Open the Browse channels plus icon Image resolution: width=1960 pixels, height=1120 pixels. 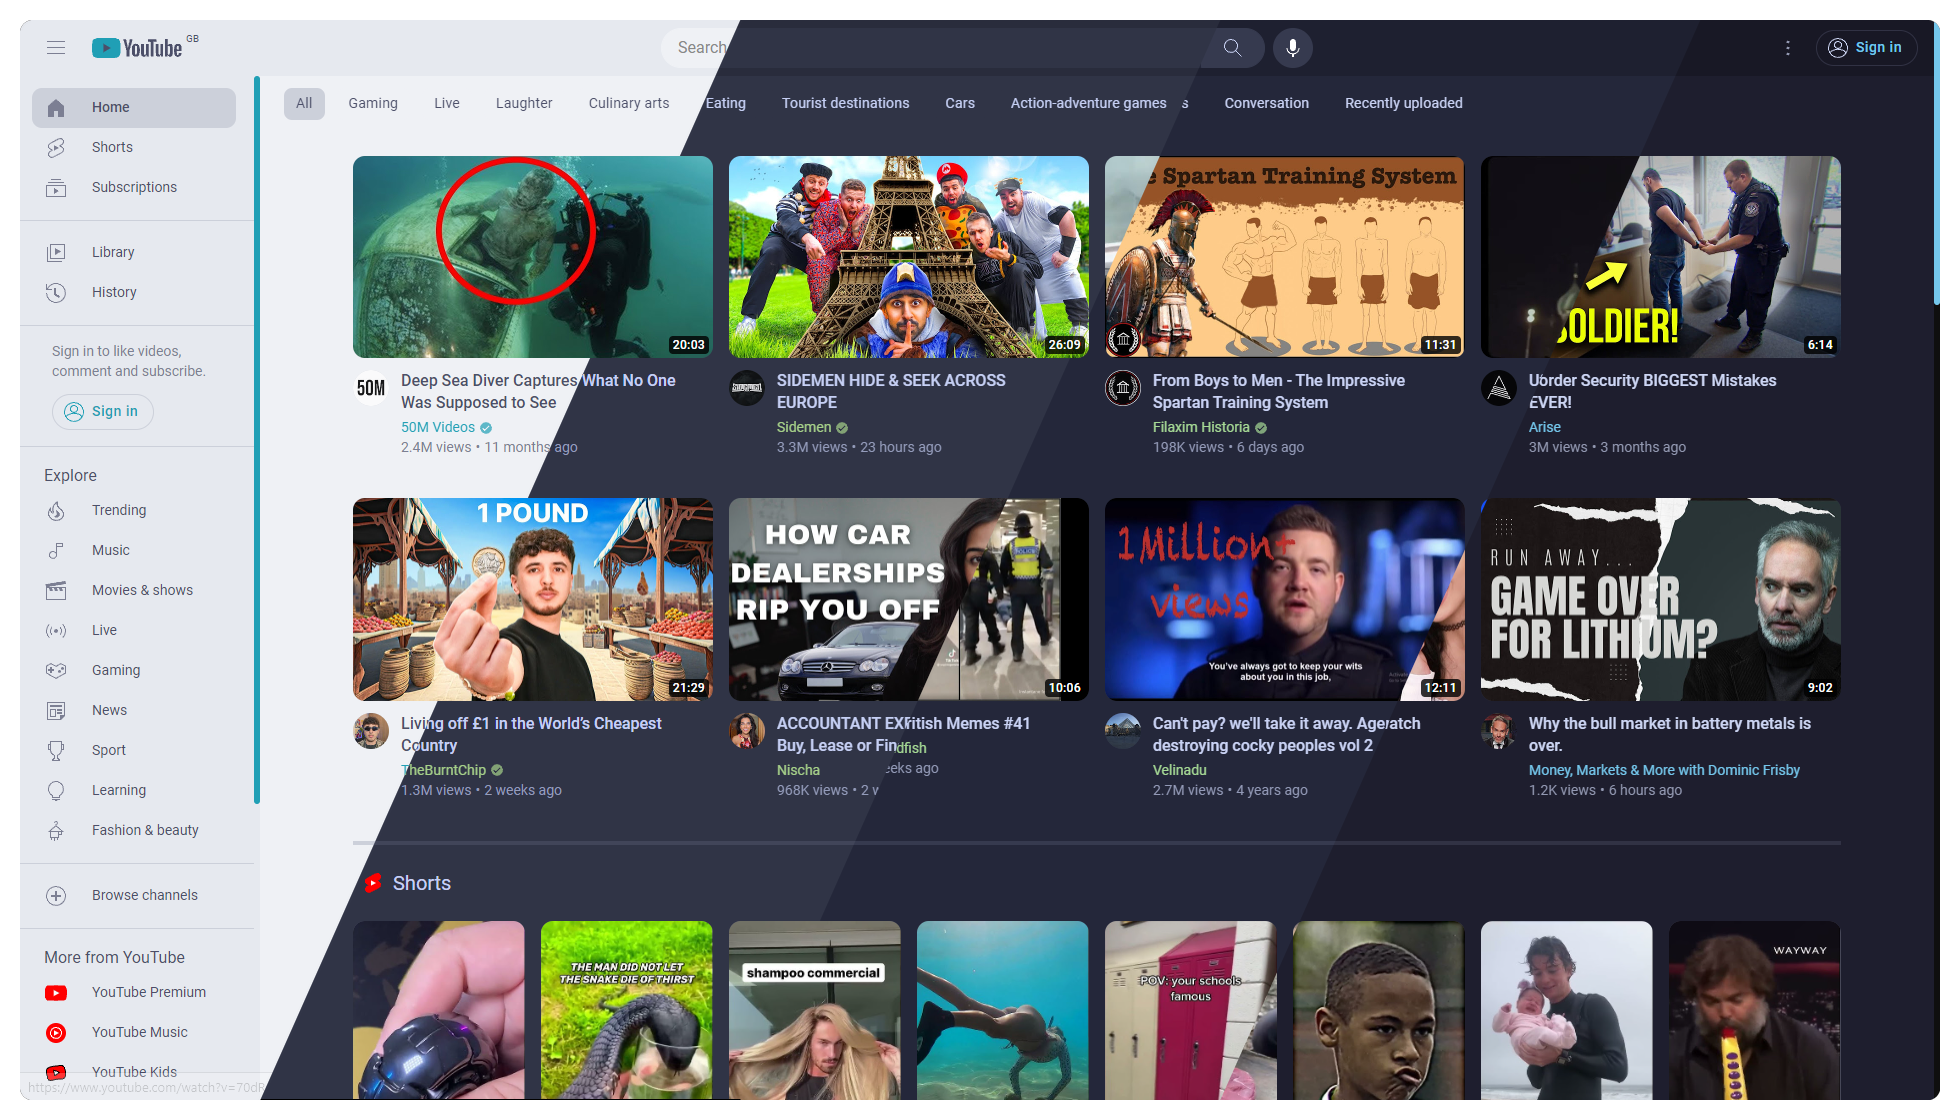56,896
